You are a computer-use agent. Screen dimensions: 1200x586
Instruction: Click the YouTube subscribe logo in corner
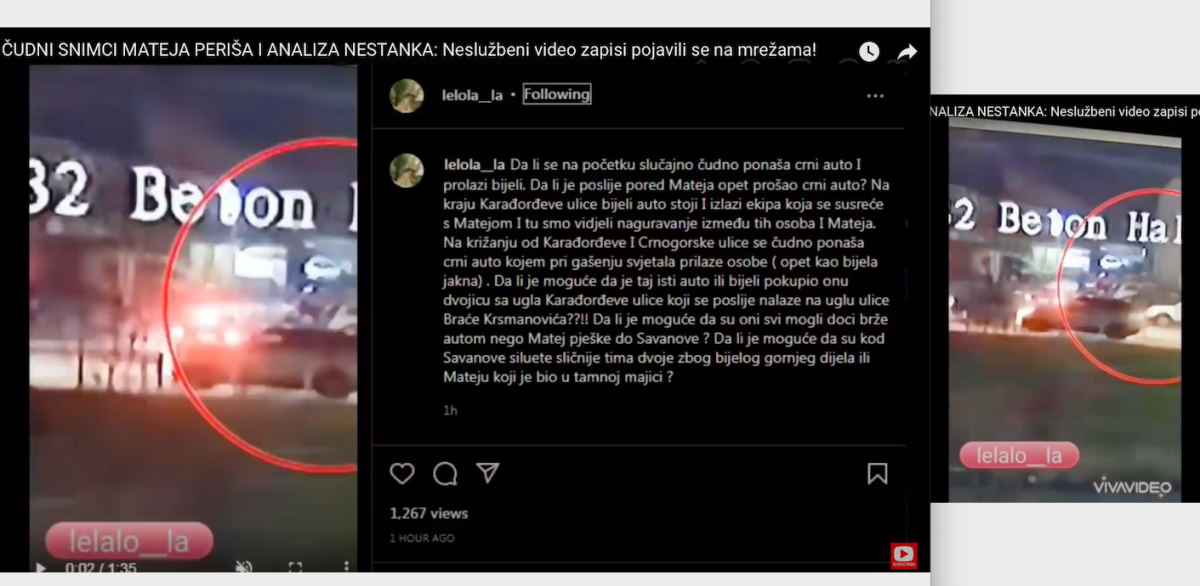904,556
